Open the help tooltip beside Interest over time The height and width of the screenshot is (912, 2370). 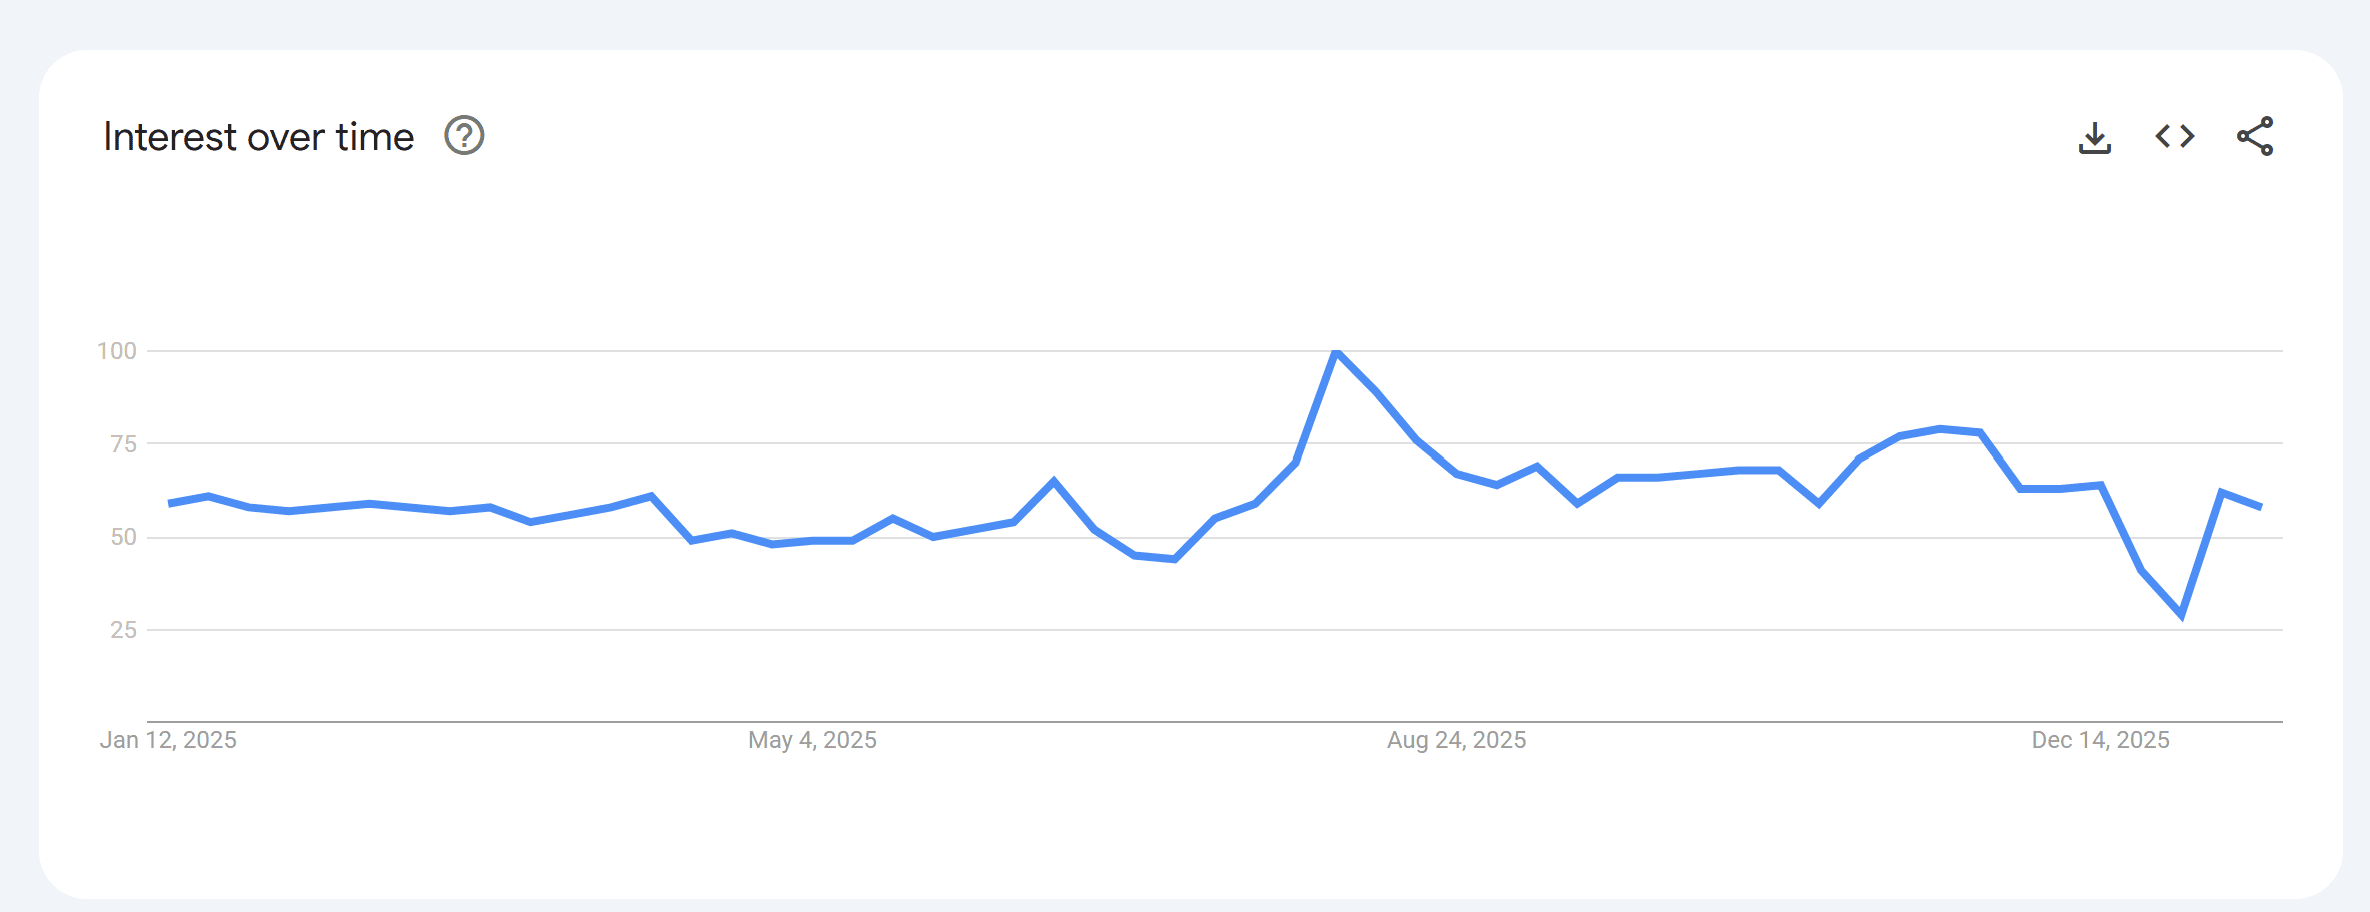464,136
